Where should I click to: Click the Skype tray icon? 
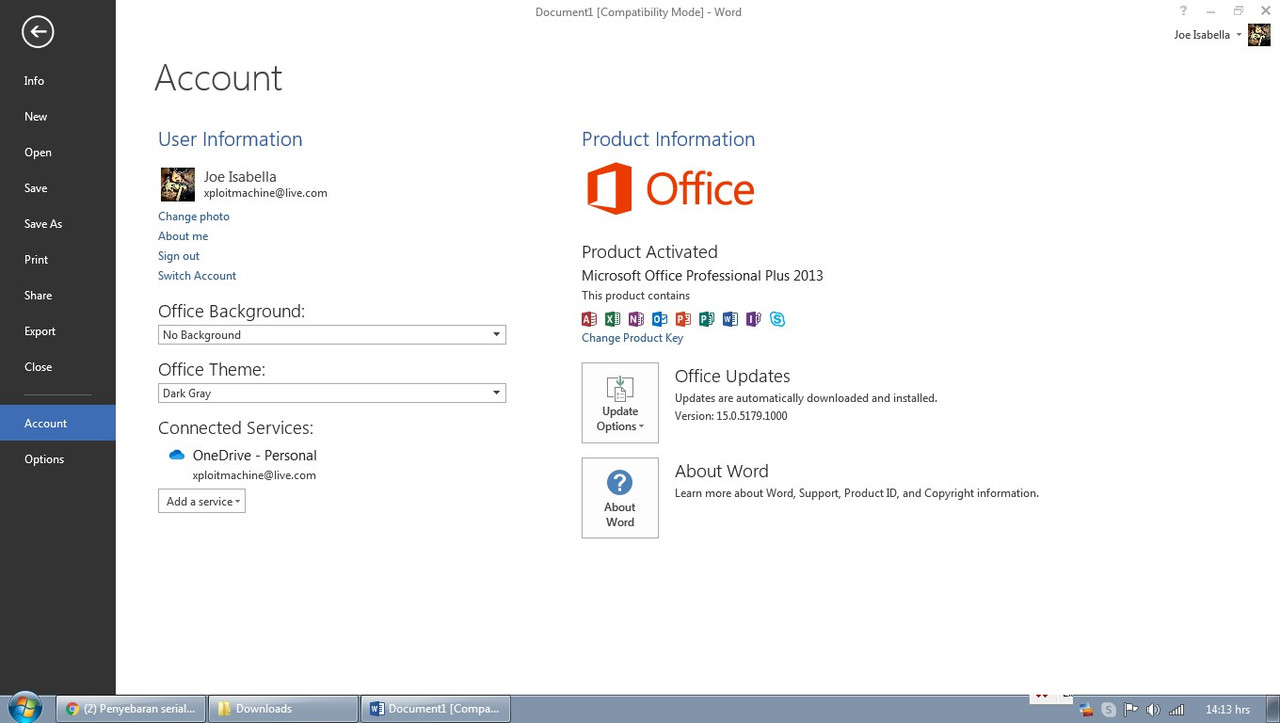click(x=1109, y=710)
